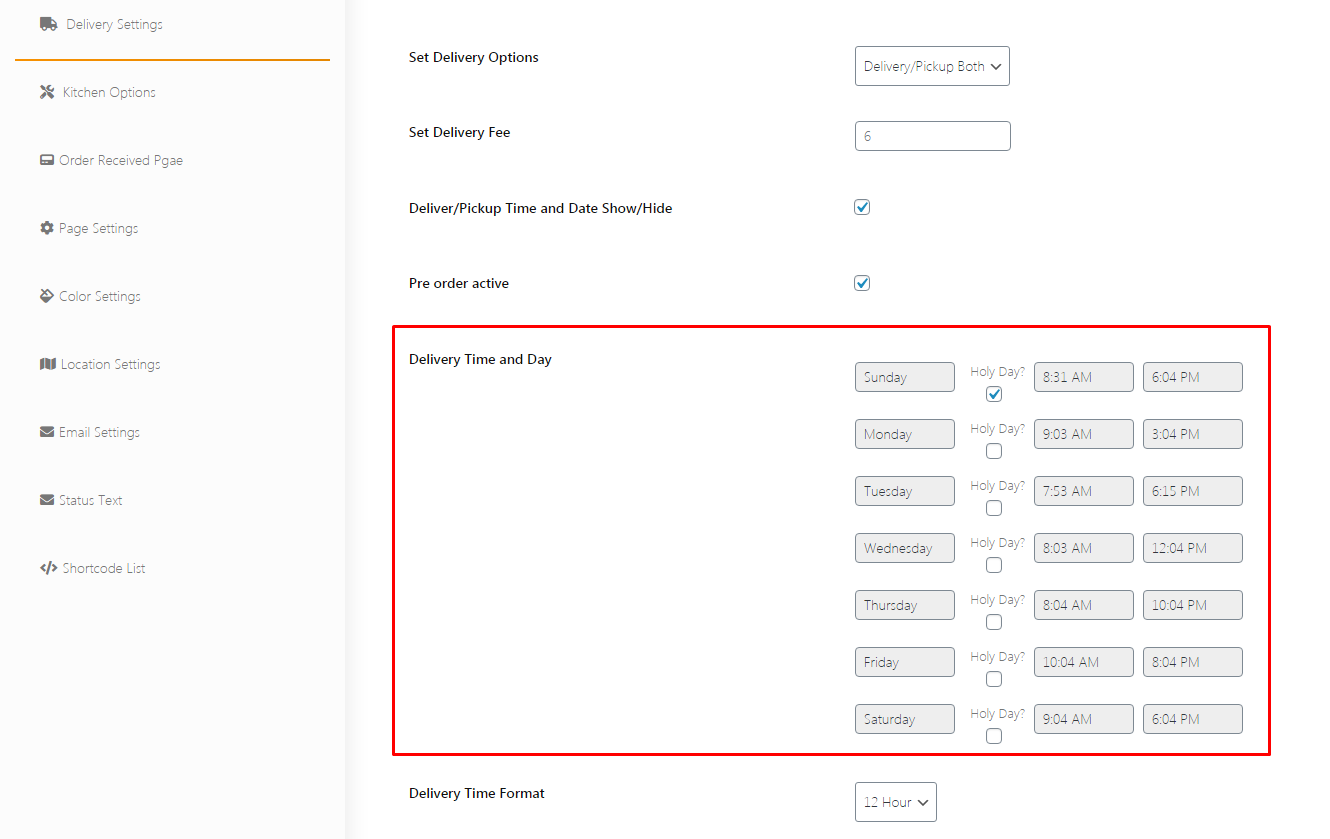This screenshot has width=1330, height=839.
Task: Toggle Pre order active checkbox
Action: tap(862, 283)
